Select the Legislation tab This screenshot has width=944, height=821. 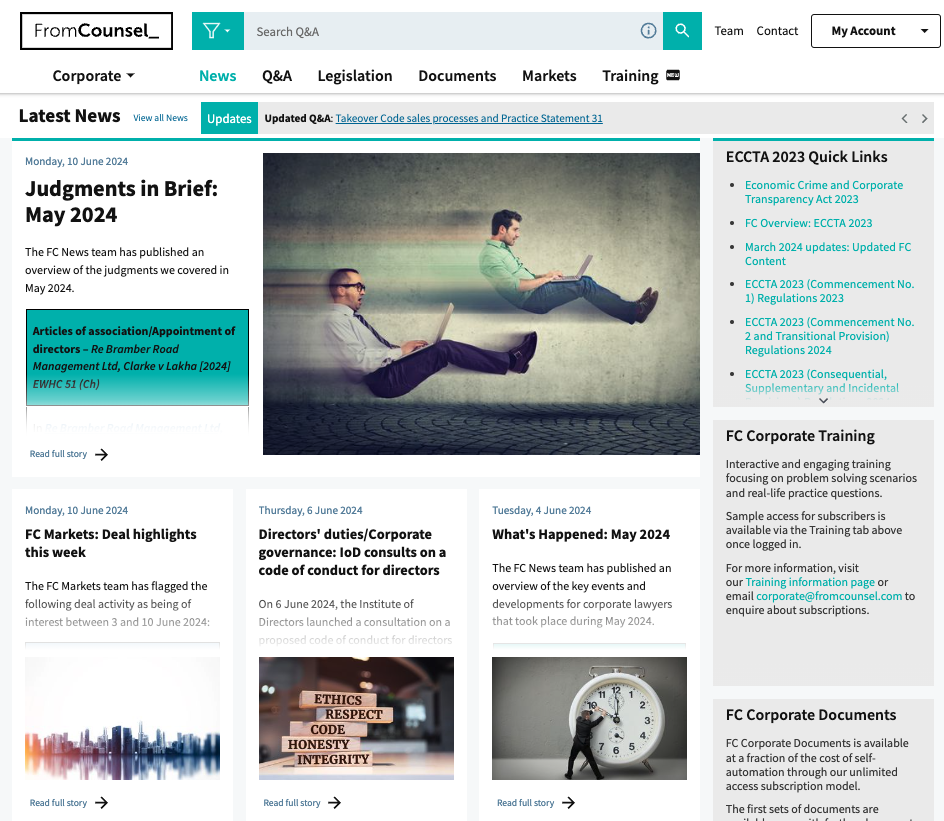354,75
